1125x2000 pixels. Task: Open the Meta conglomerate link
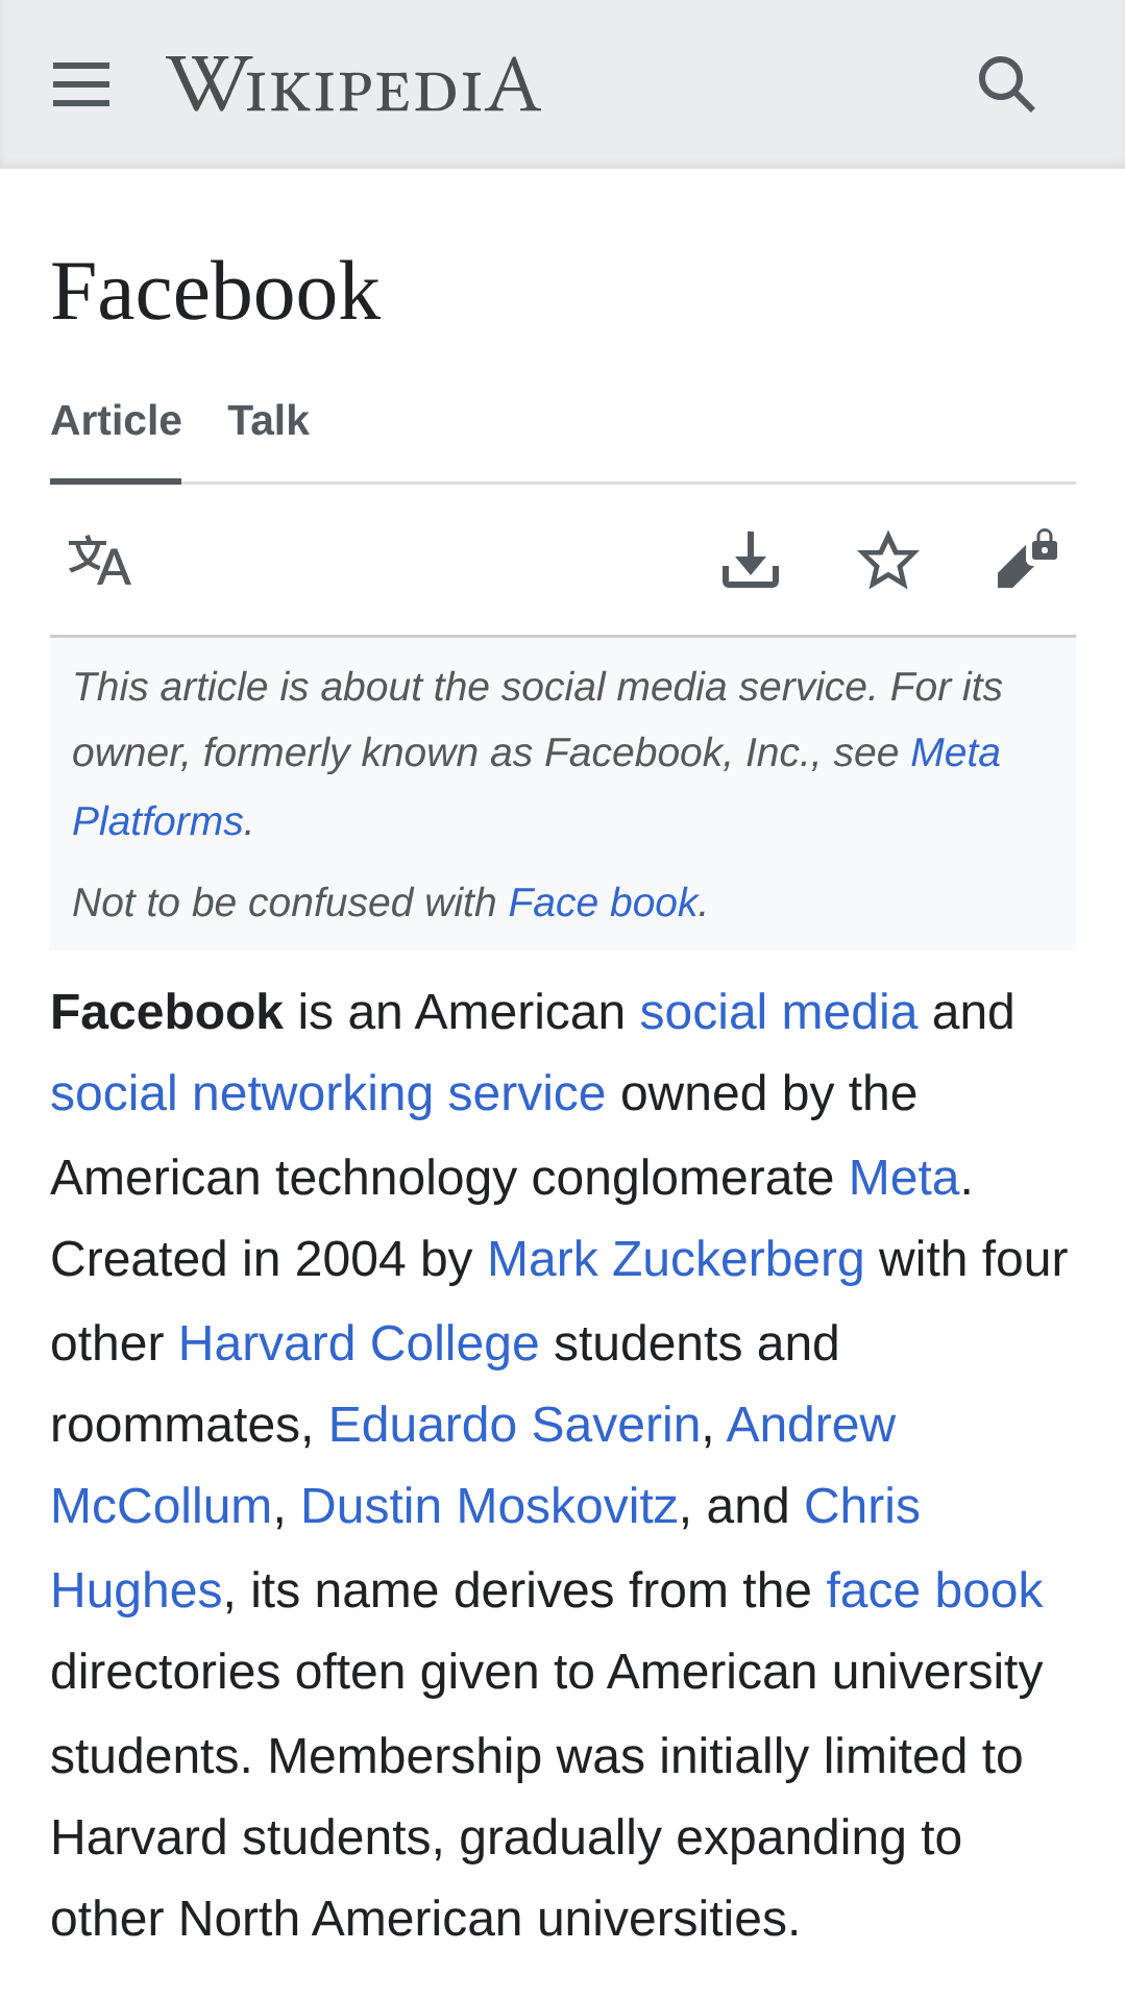tap(904, 1178)
